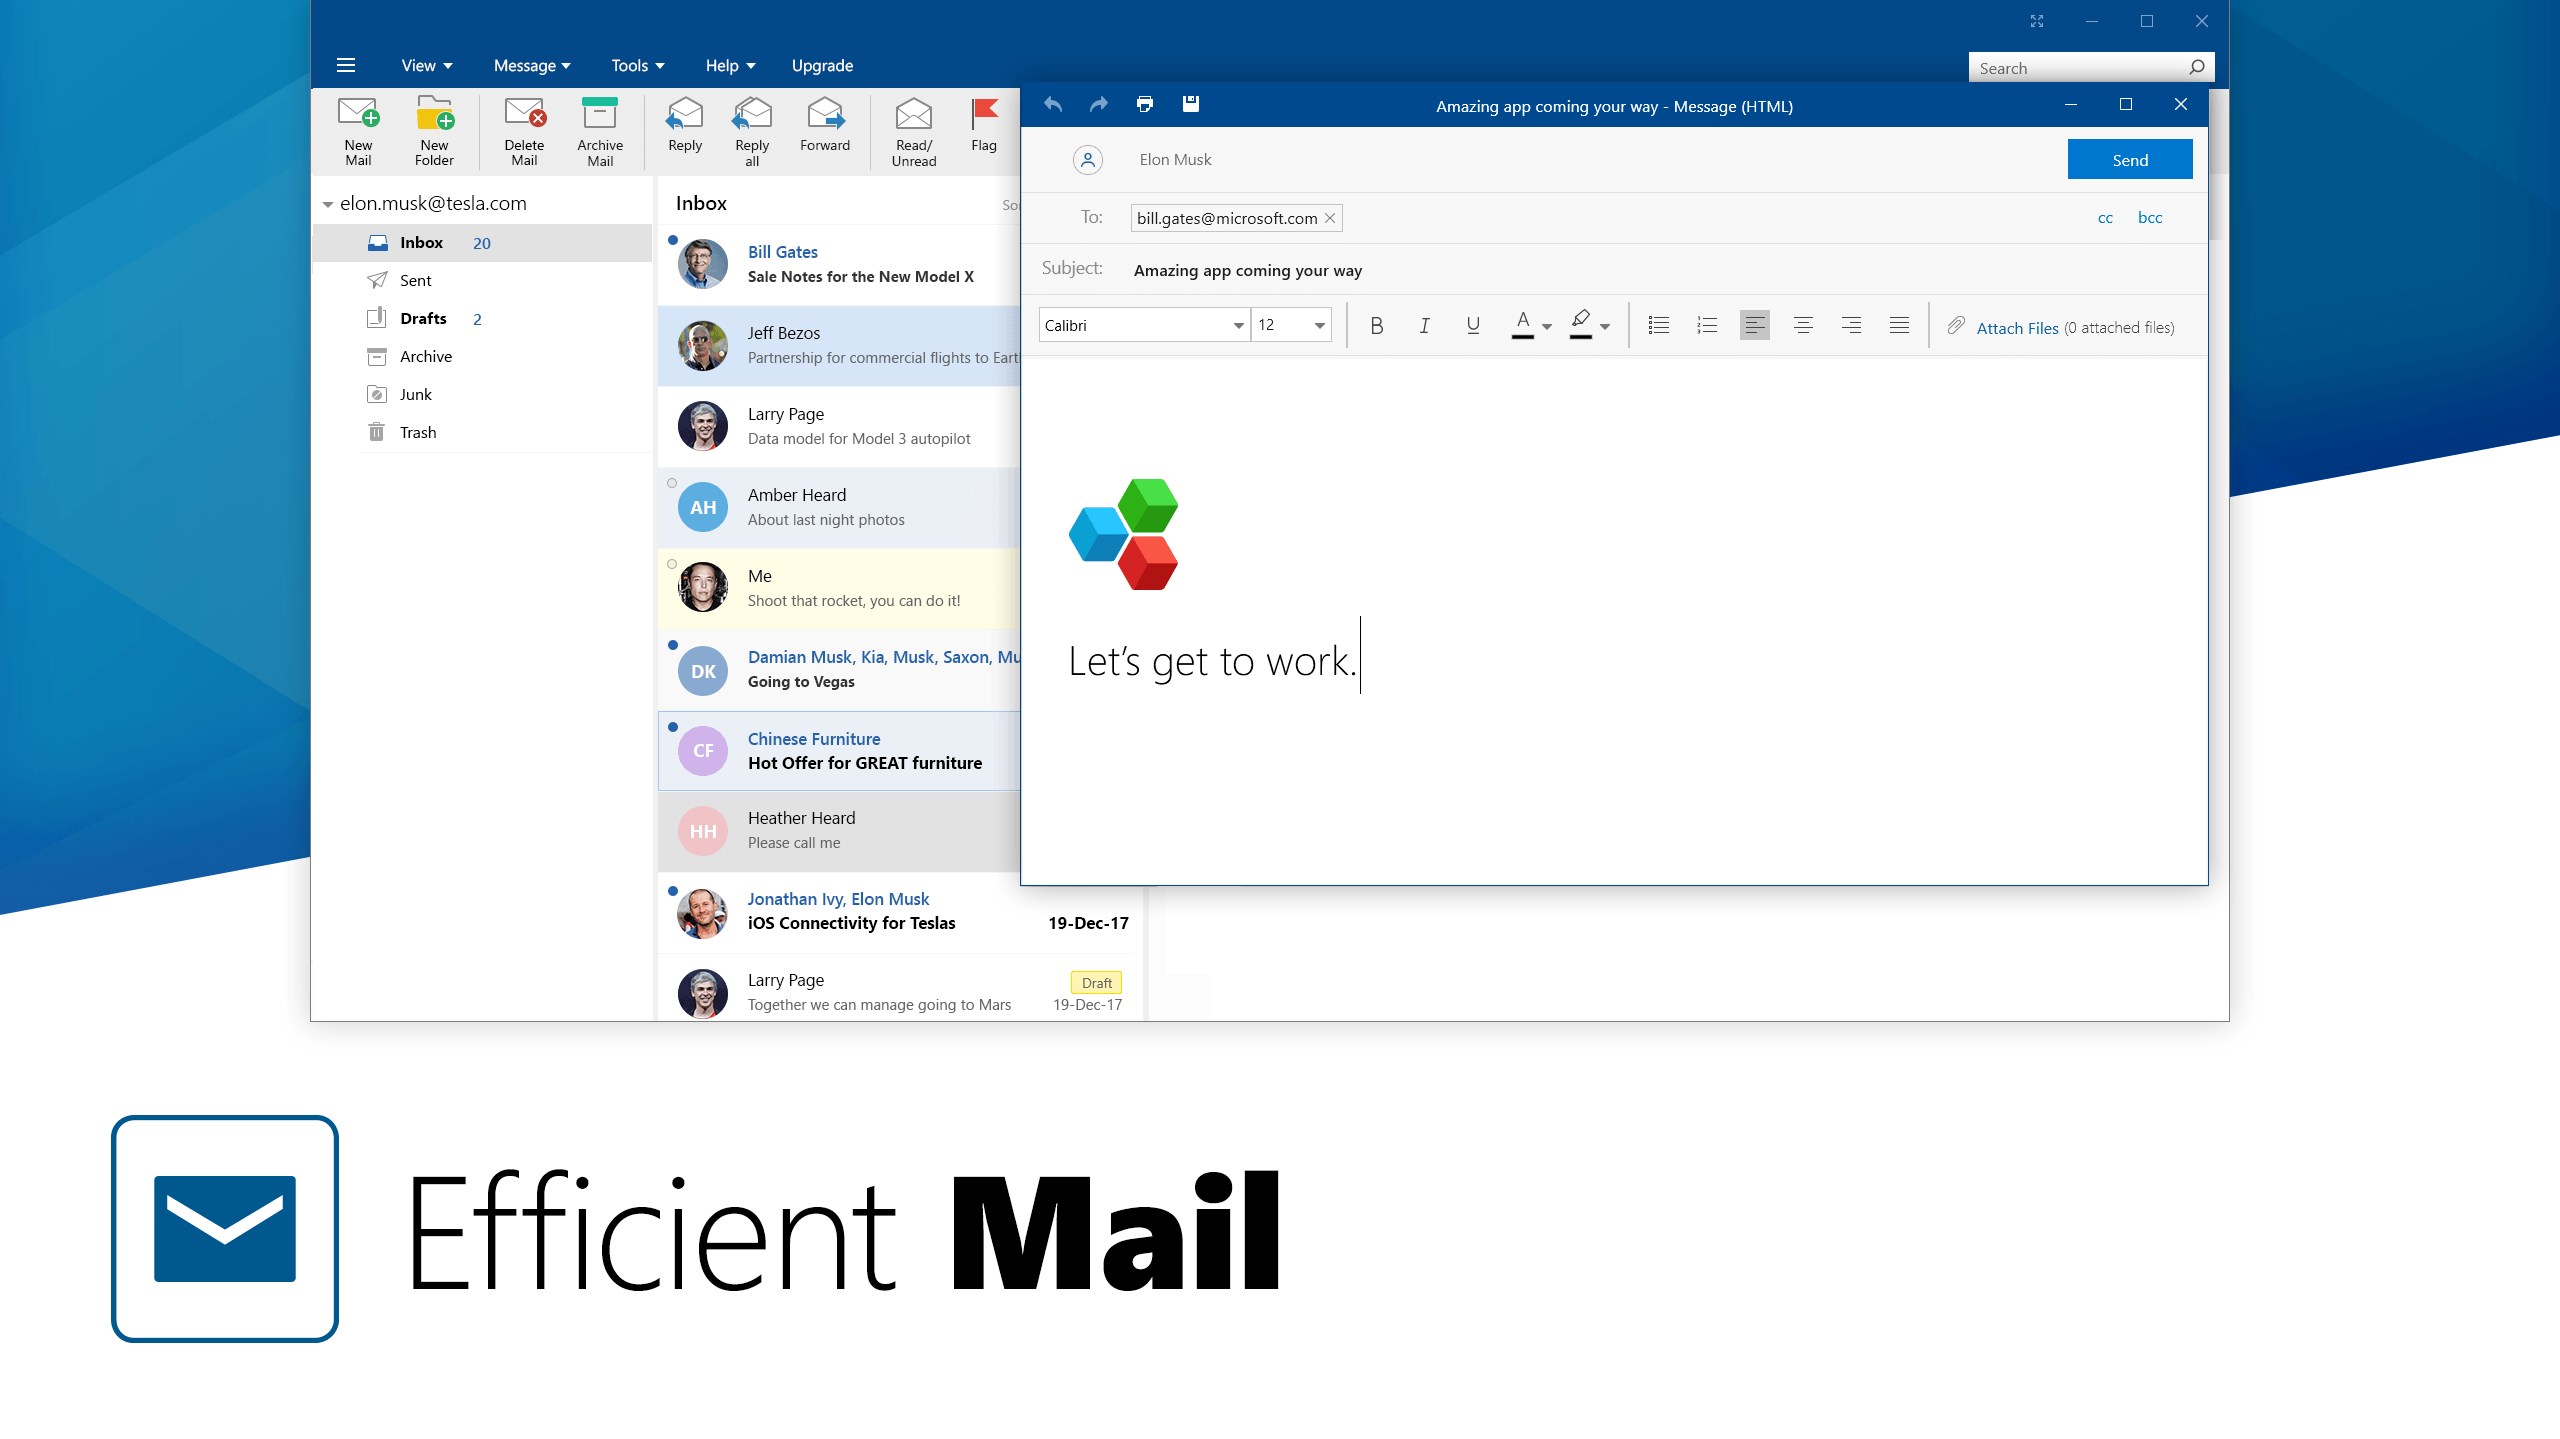Toggle bold formatting
2560x1439 pixels.
[x=1376, y=325]
